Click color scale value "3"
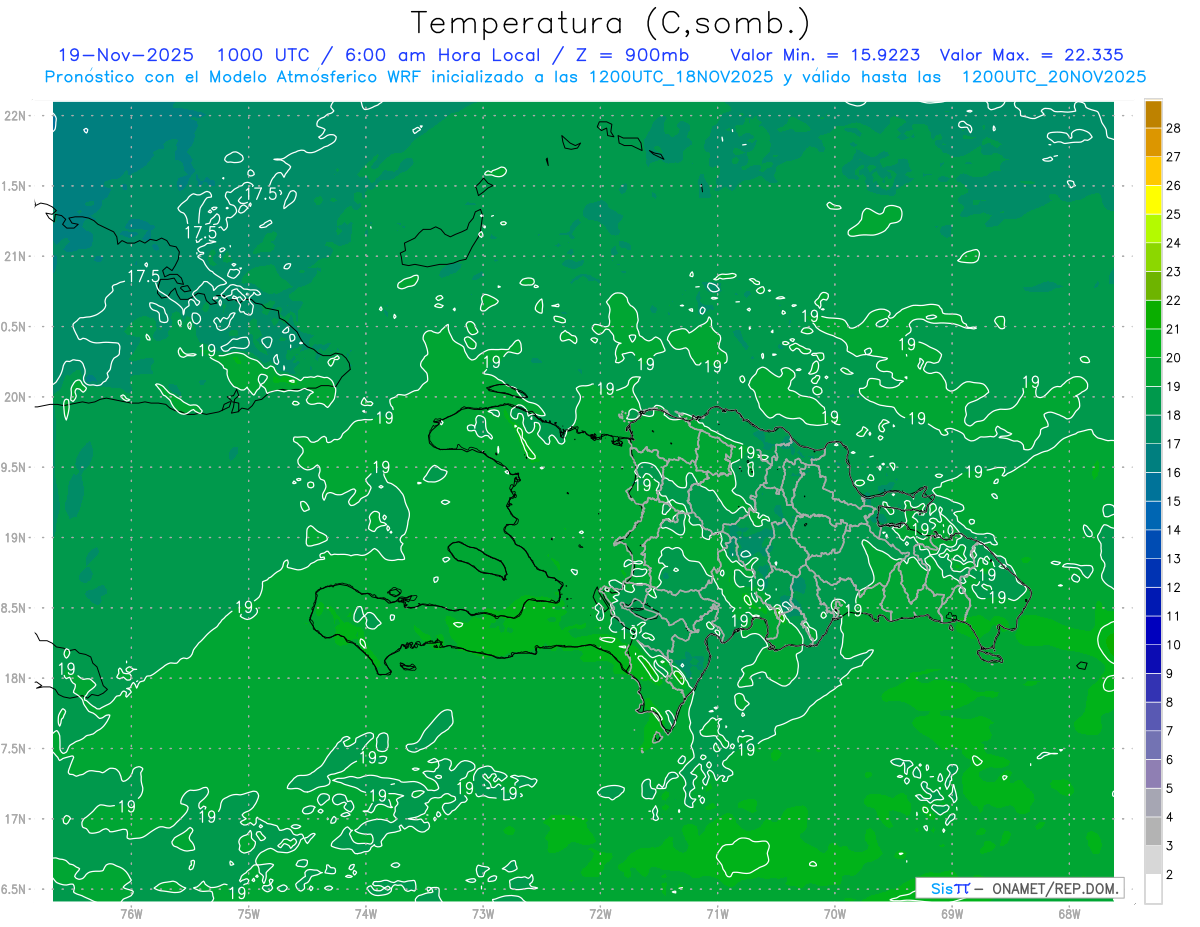 click(x=1170, y=846)
